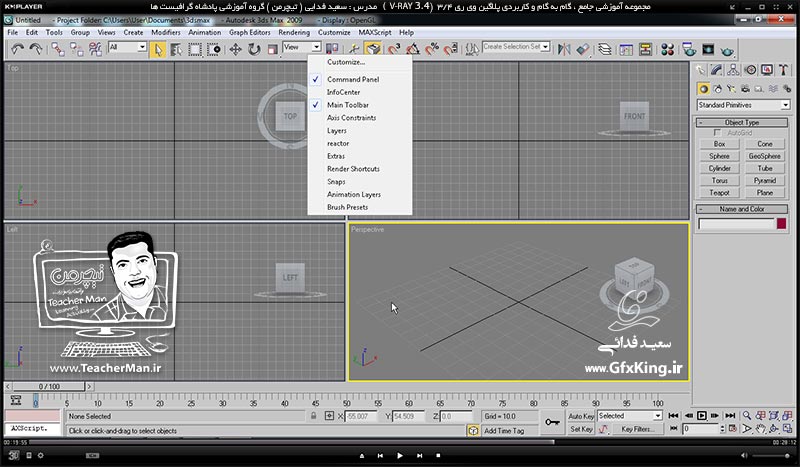Image resolution: width=800 pixels, height=467 pixels.
Task: Switch to the Display panel tab icon
Action: (x=767, y=69)
